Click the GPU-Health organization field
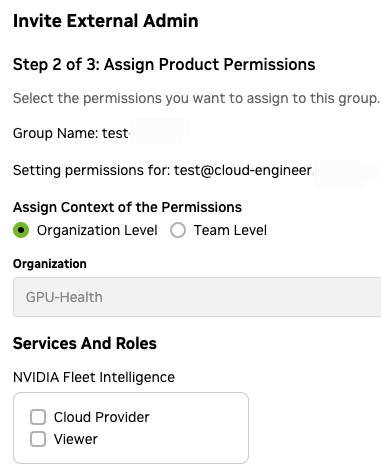The width and height of the screenshot is (381, 473). point(197,297)
